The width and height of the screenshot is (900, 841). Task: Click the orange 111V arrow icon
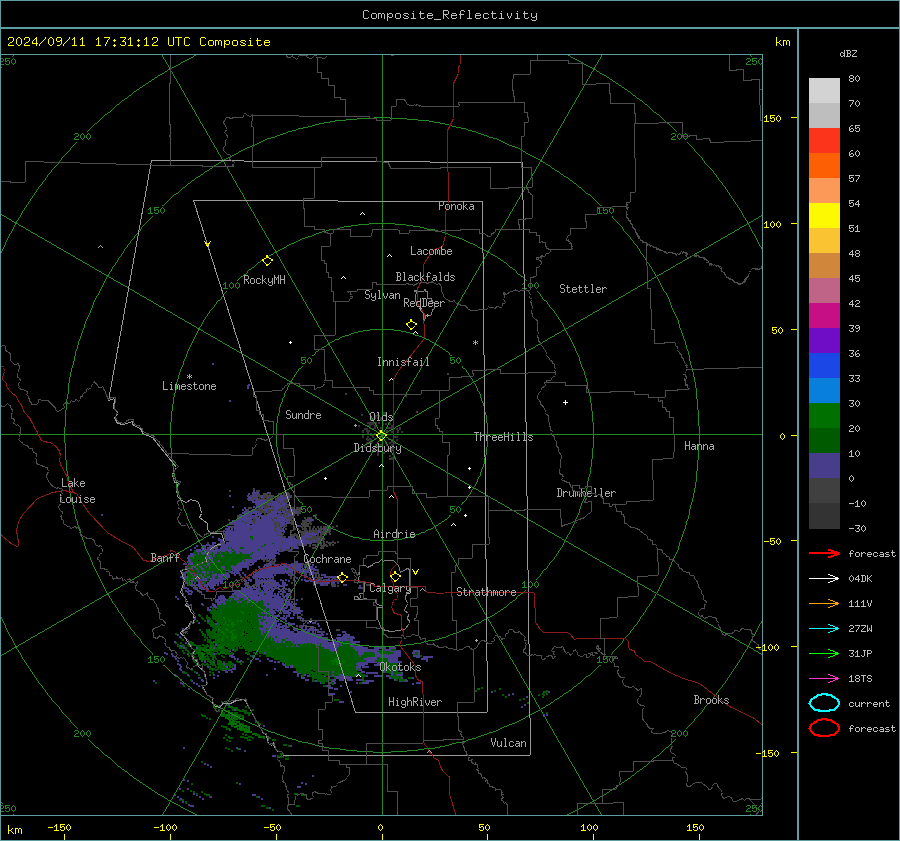824,603
